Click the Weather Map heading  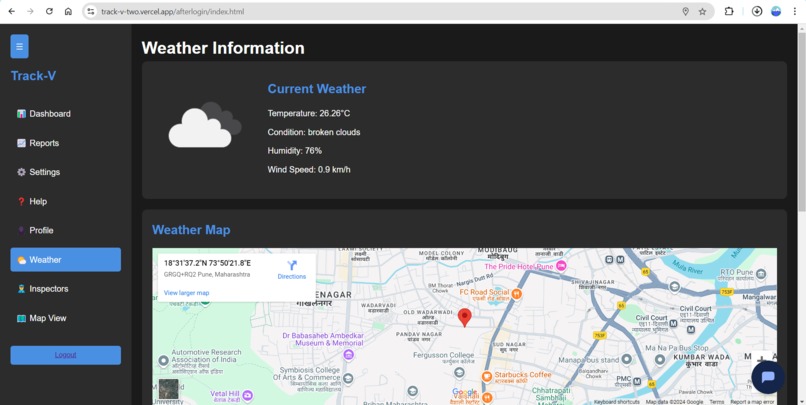pos(191,230)
